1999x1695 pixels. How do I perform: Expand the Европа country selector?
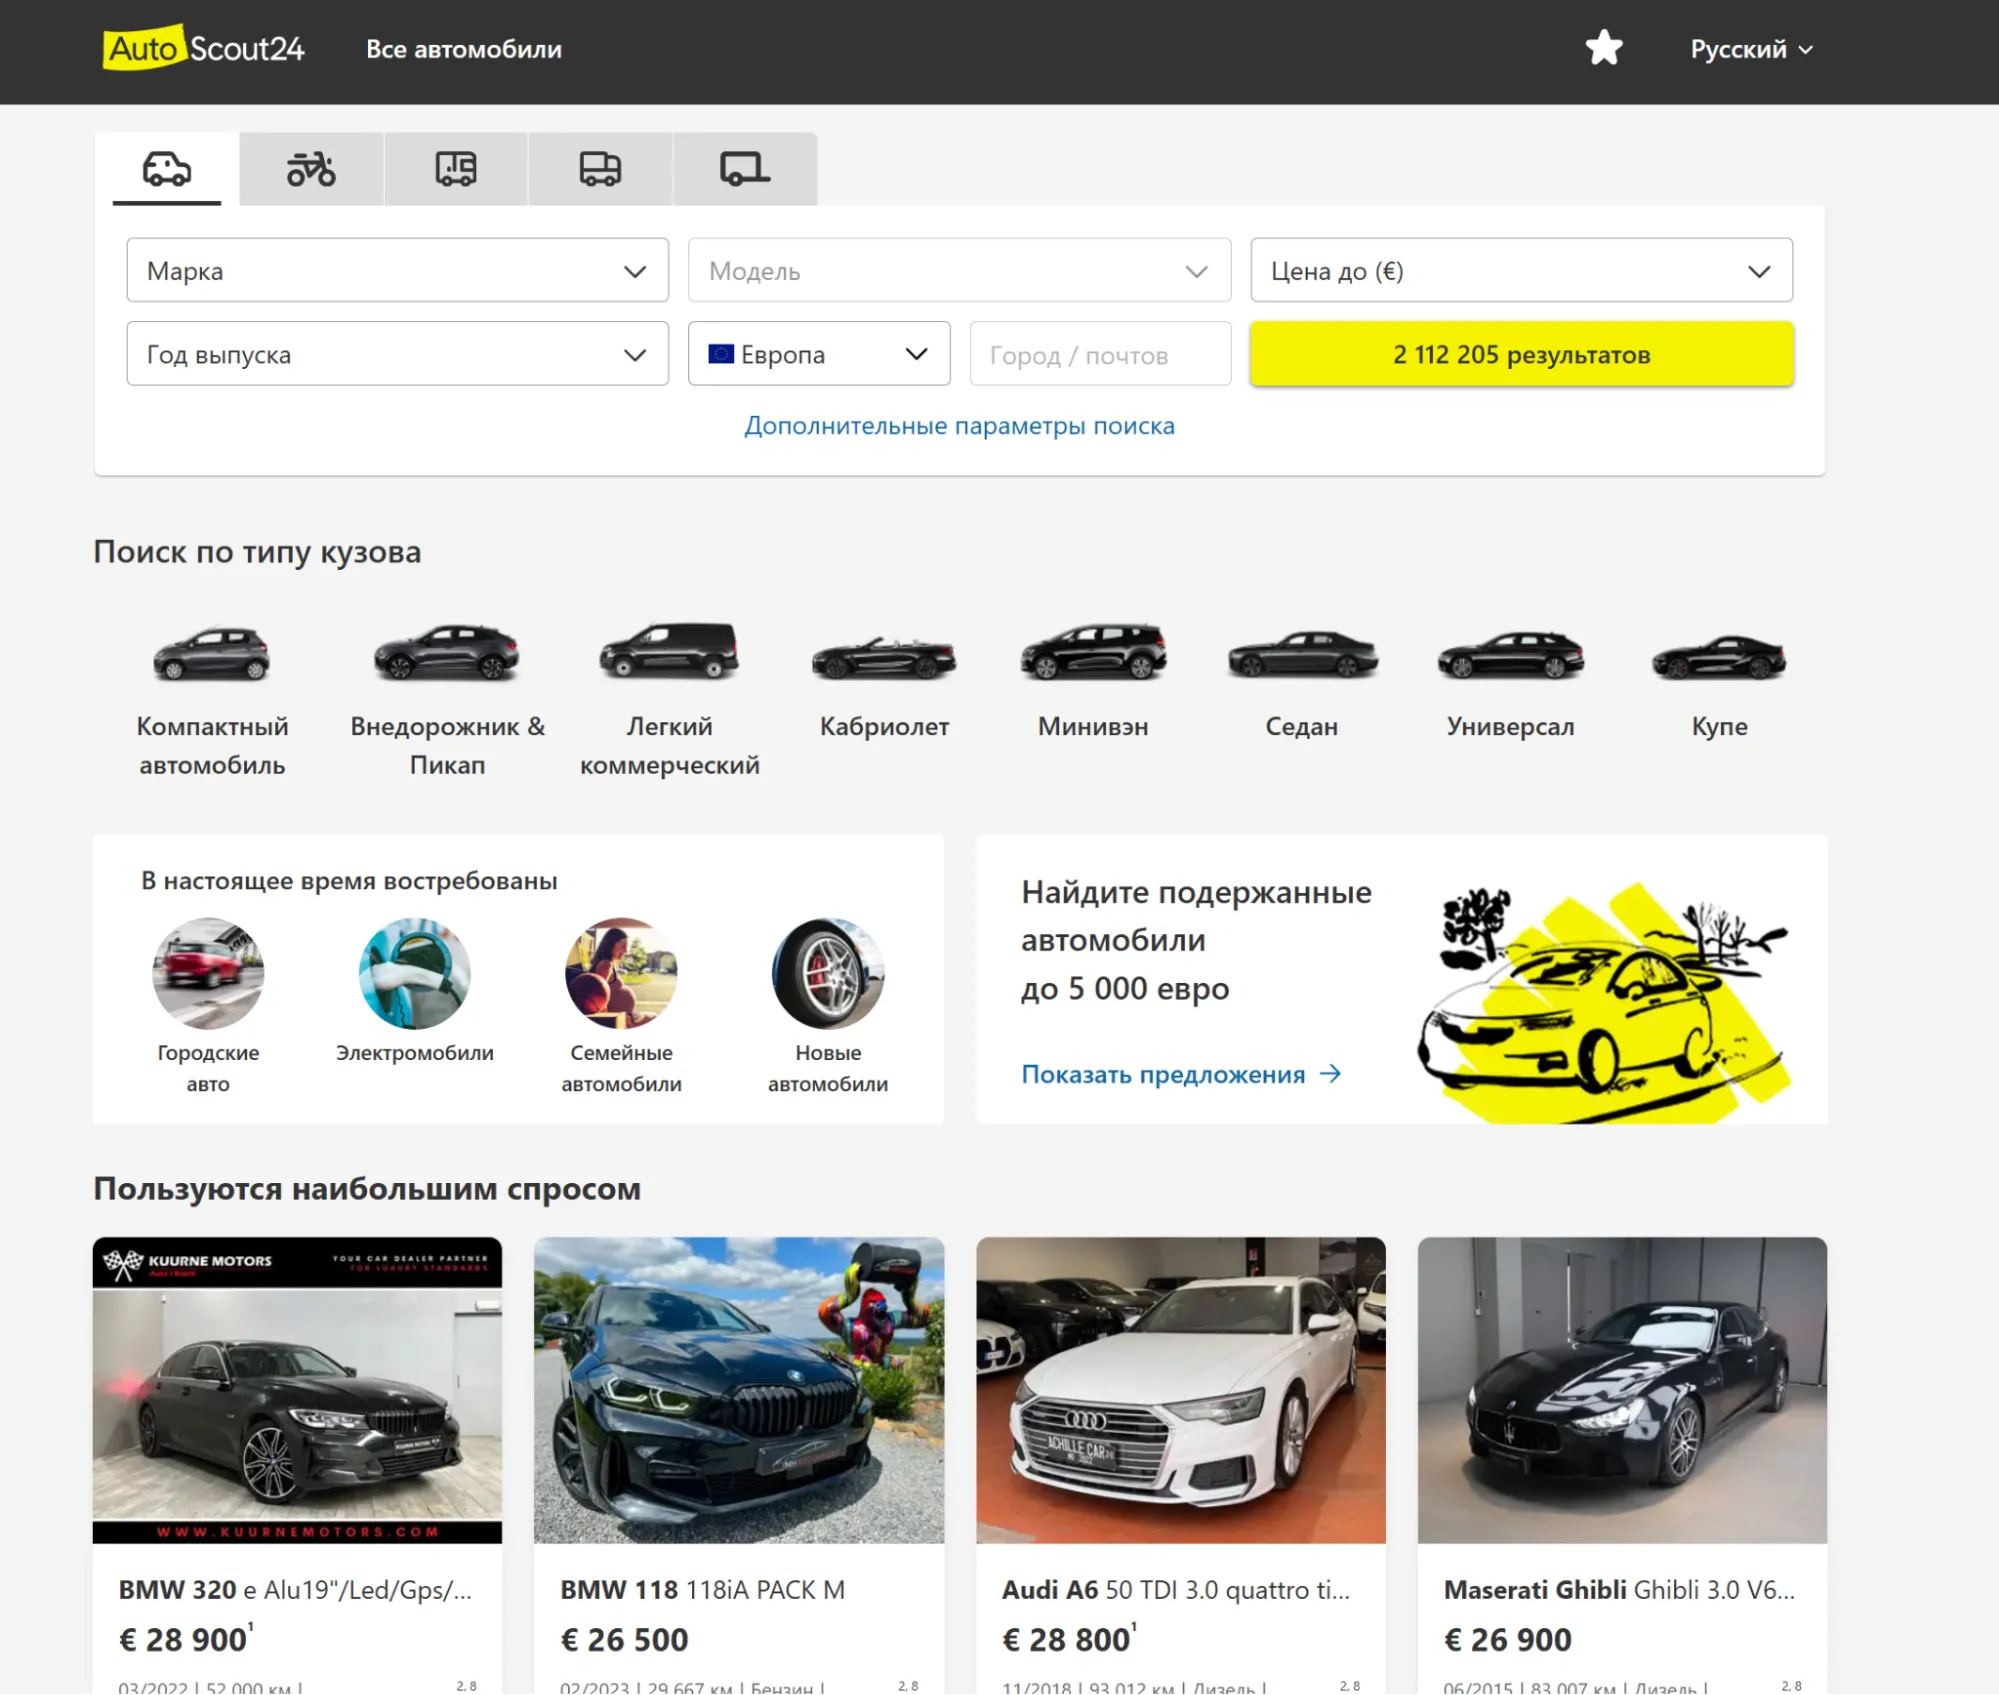819,353
